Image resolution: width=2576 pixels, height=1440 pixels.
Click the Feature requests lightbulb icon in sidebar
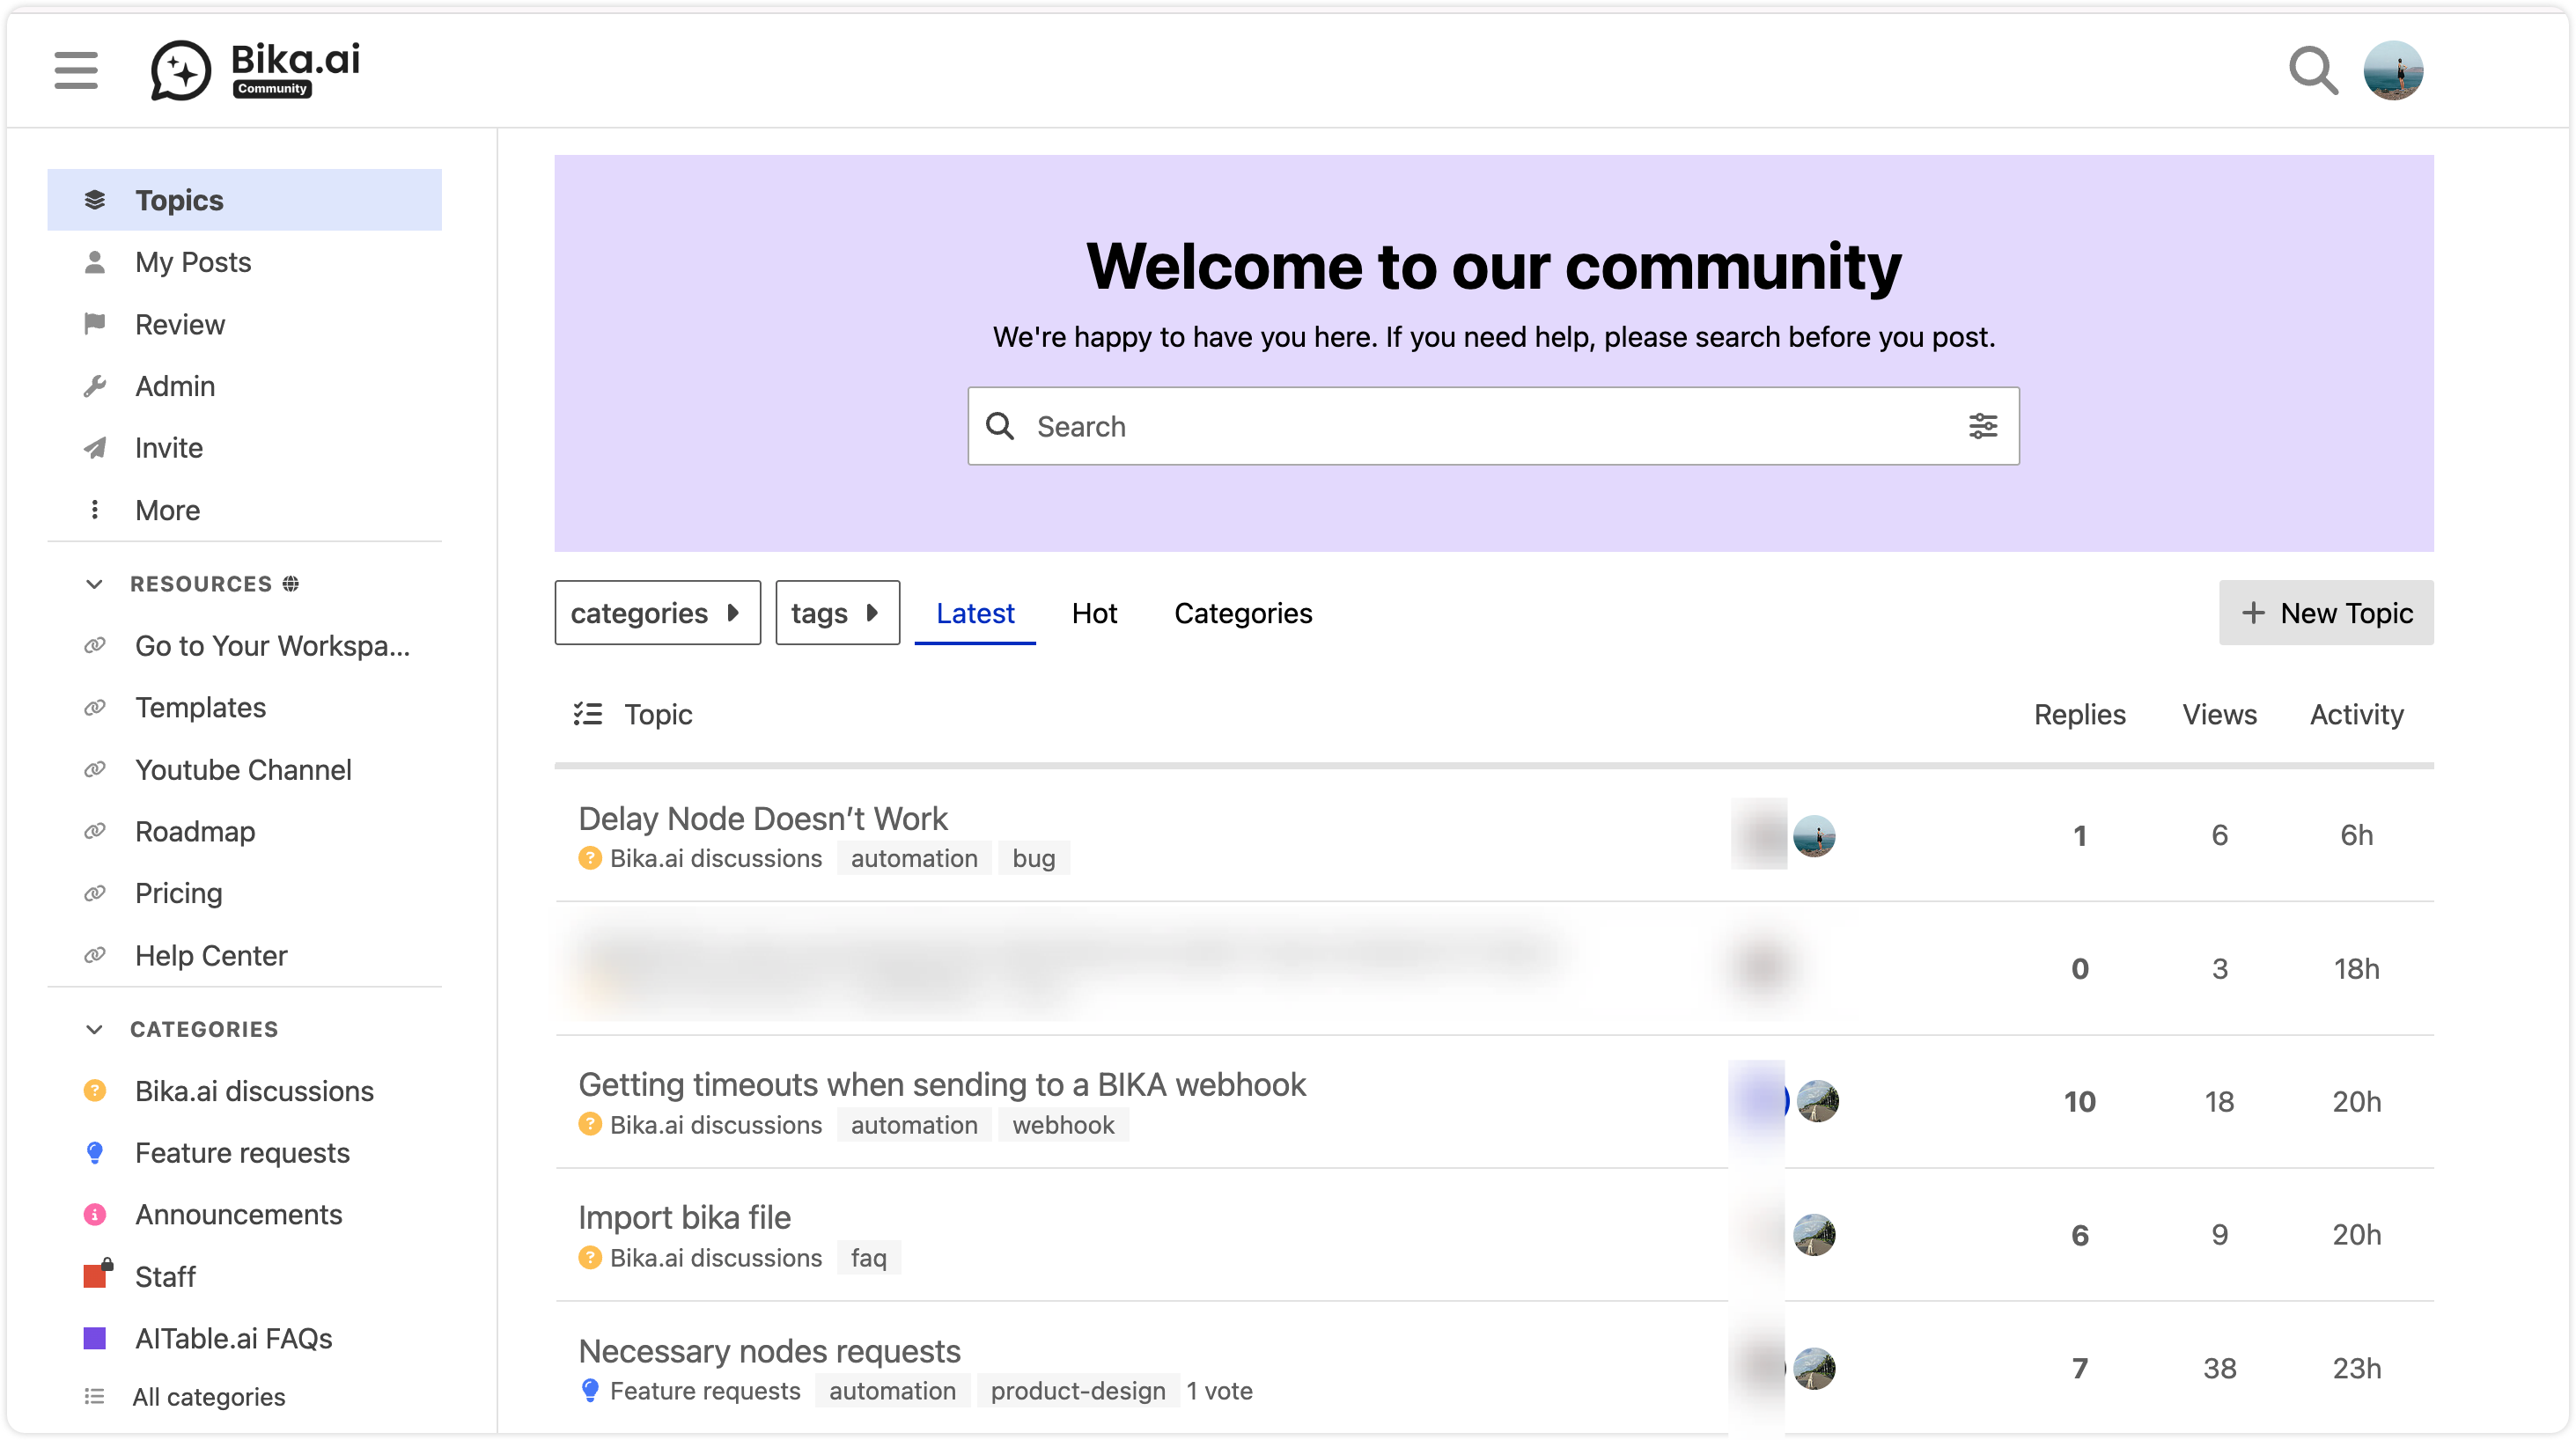pyautogui.click(x=95, y=1152)
